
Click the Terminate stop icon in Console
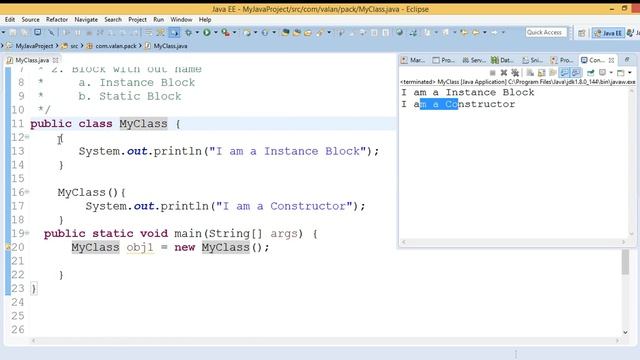click(493, 73)
